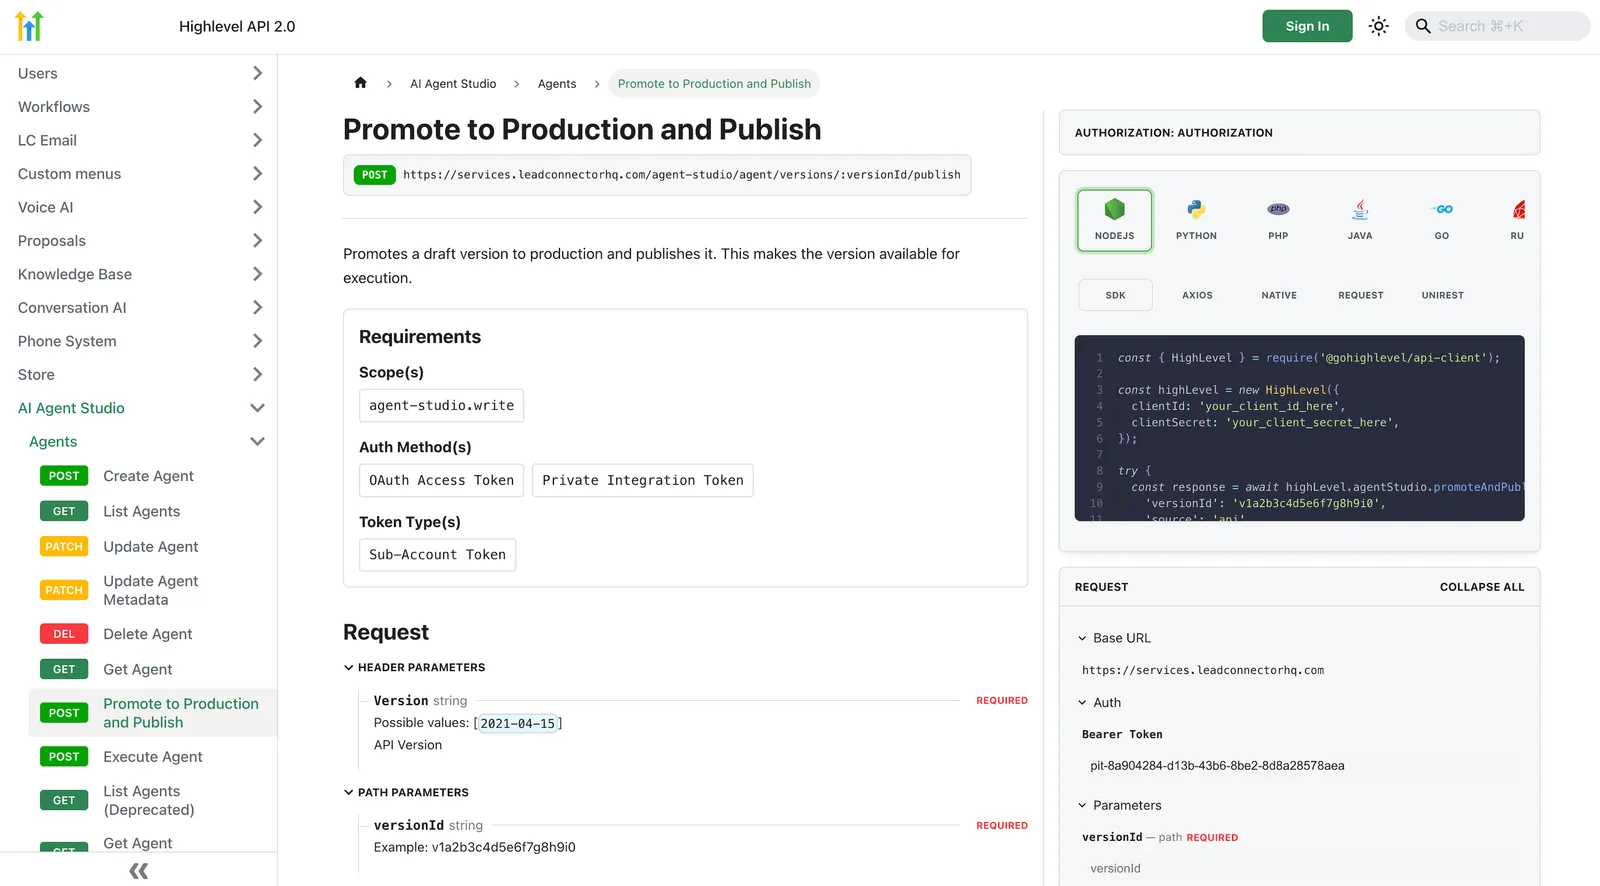
Task: Click GET badge beside List Agents
Action: click(64, 511)
